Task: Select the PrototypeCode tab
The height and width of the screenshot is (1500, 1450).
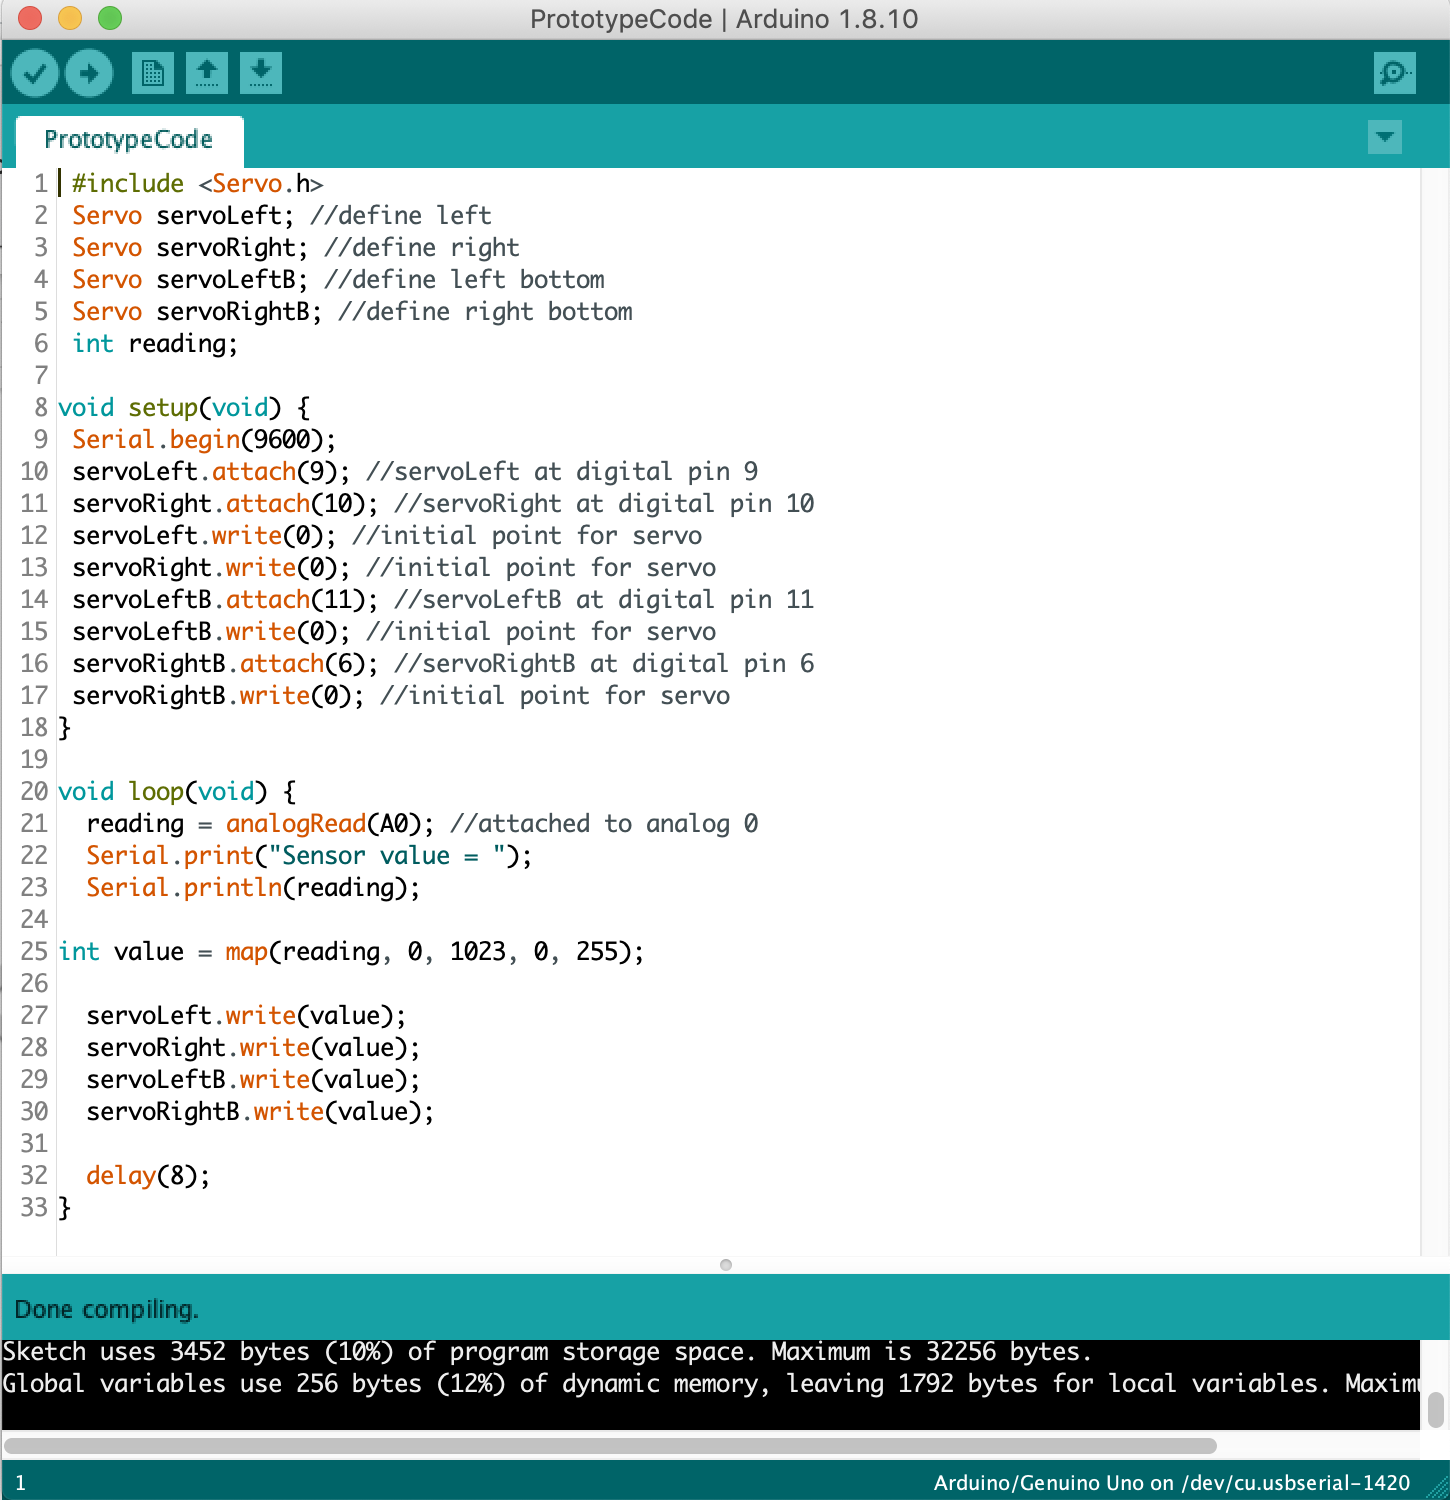Action: coord(128,140)
